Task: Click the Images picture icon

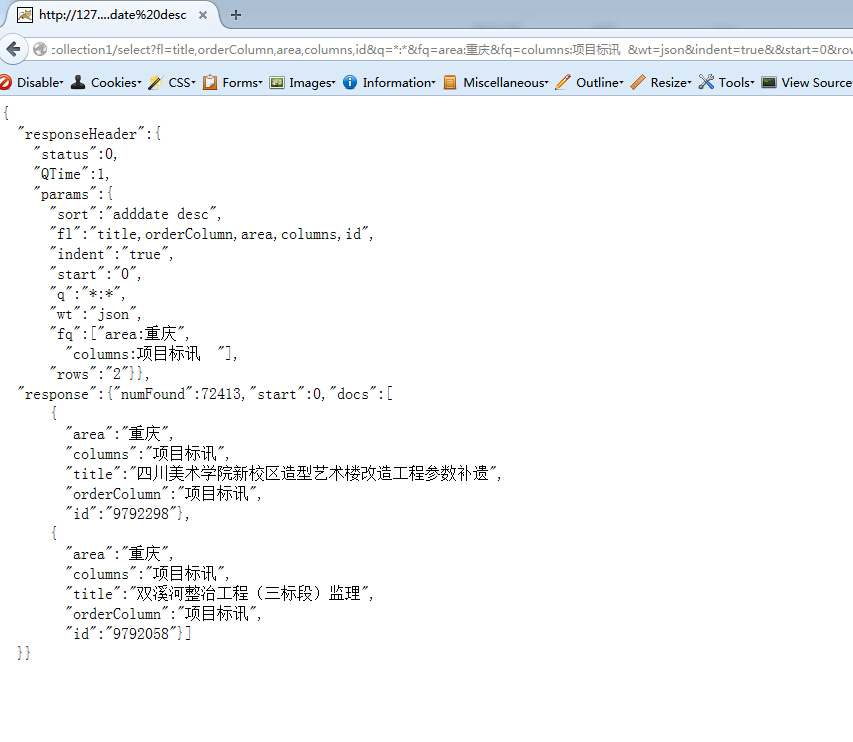Action: pos(277,82)
